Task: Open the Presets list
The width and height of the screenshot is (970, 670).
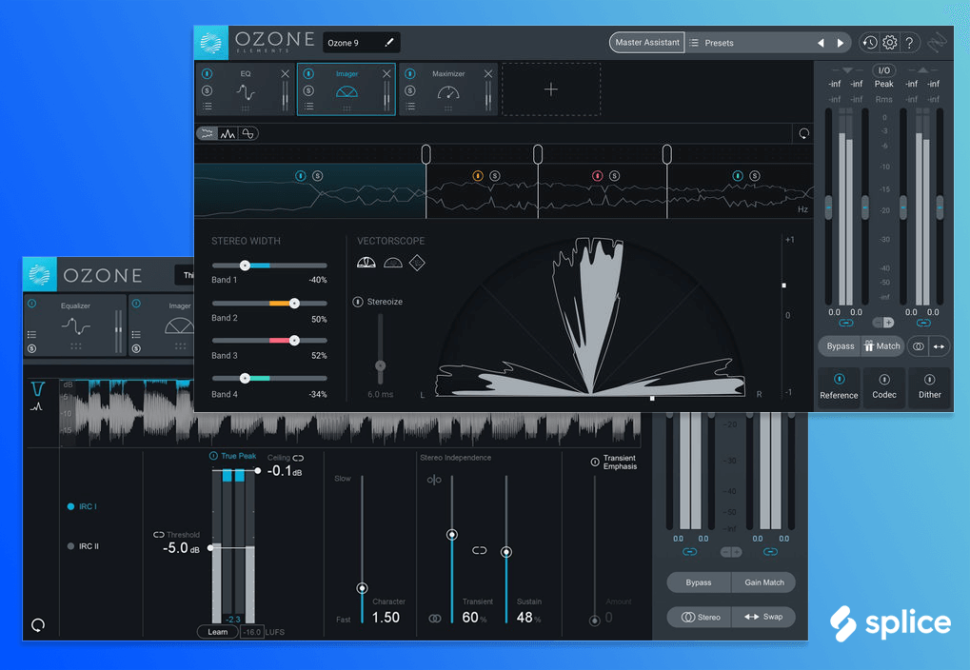Action: pos(745,43)
